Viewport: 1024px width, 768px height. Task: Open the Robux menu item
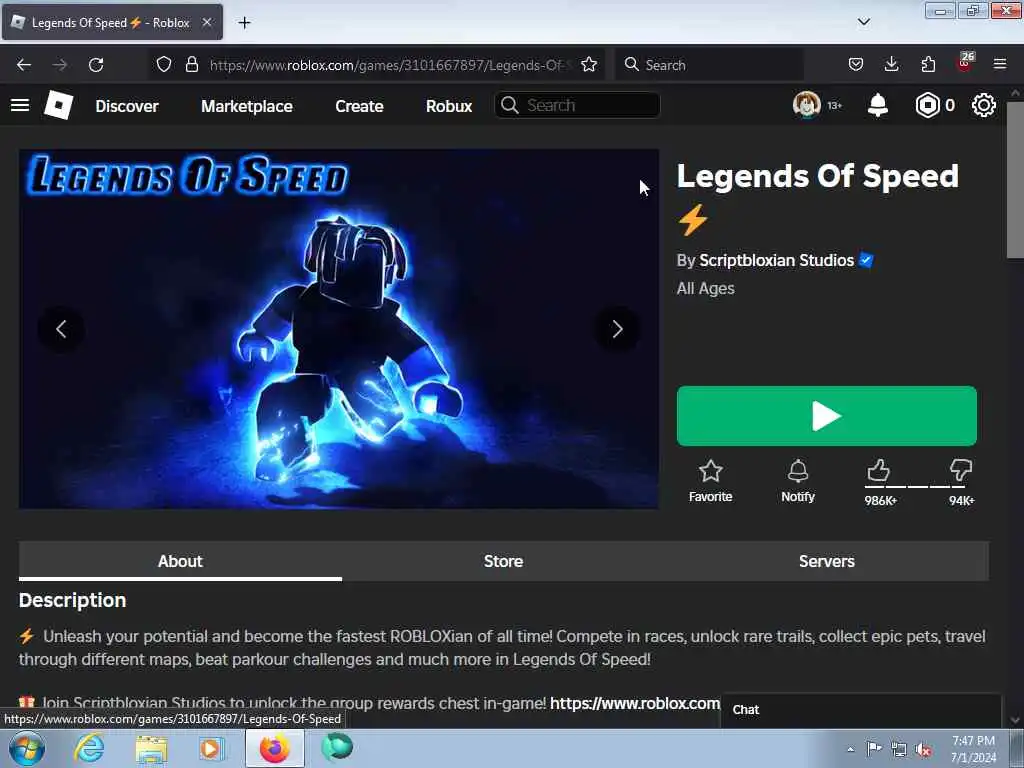tap(449, 106)
